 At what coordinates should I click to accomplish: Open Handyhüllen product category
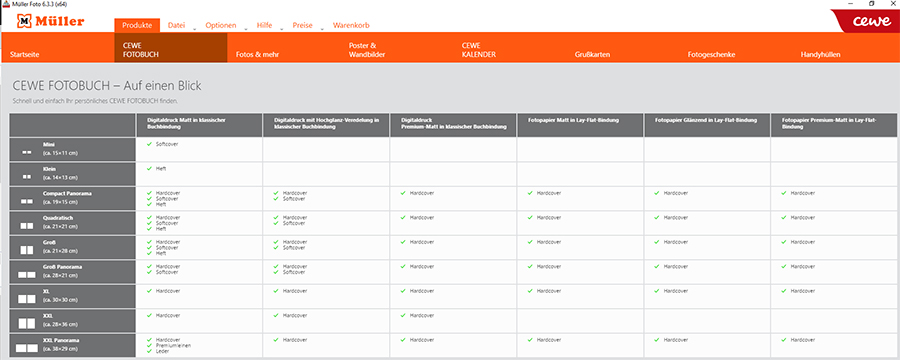pos(820,55)
